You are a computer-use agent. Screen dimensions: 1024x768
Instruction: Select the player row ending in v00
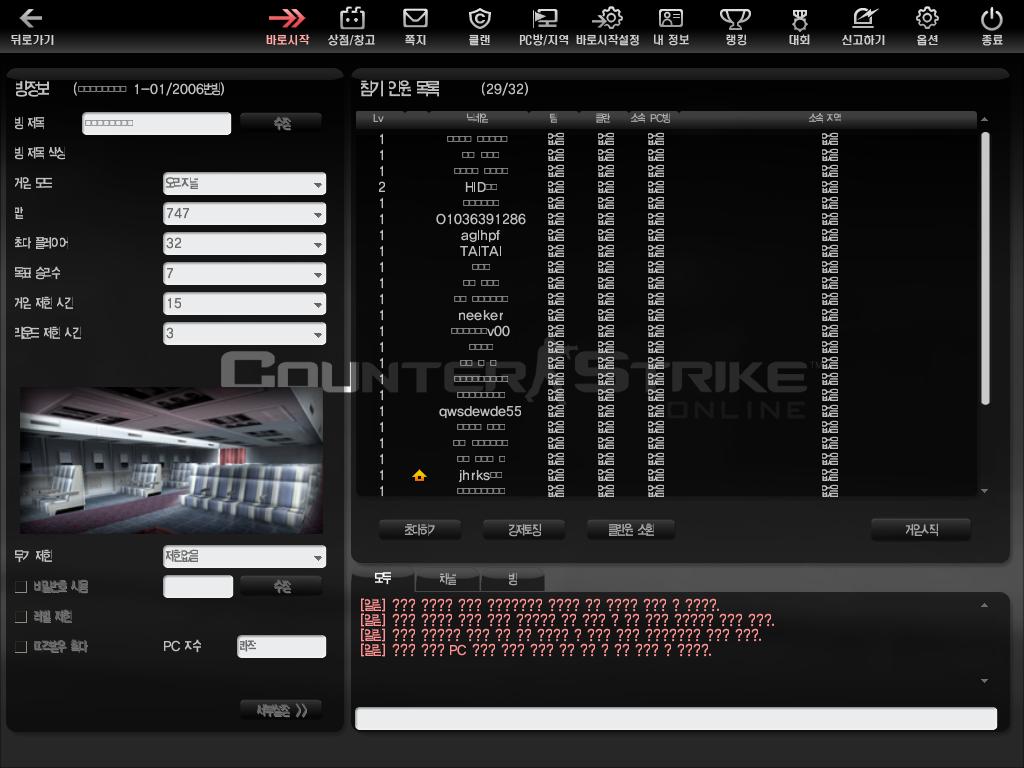coord(666,331)
